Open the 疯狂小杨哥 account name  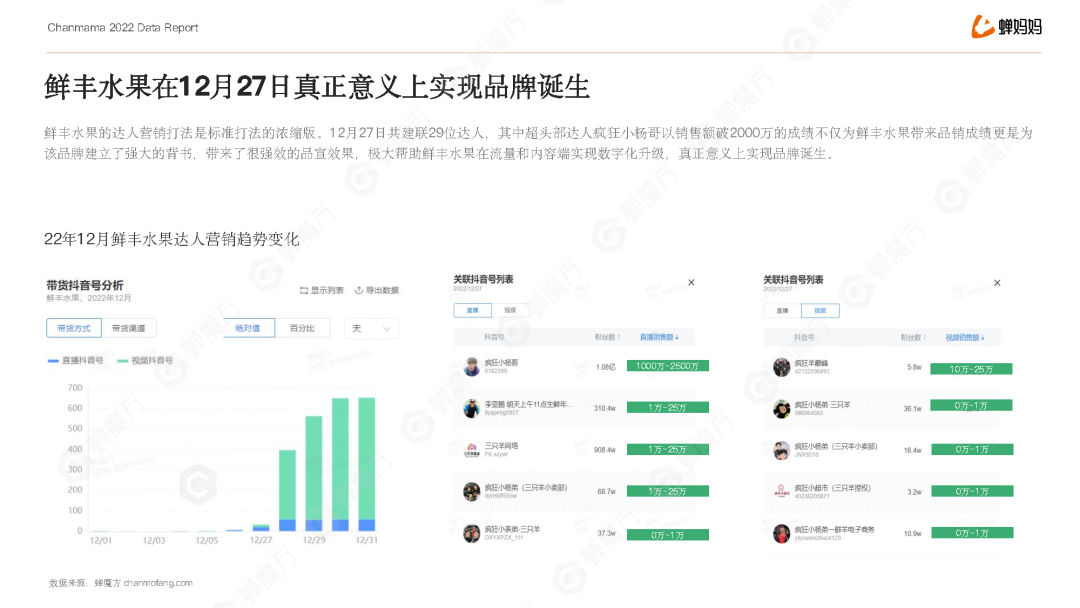click(501, 362)
